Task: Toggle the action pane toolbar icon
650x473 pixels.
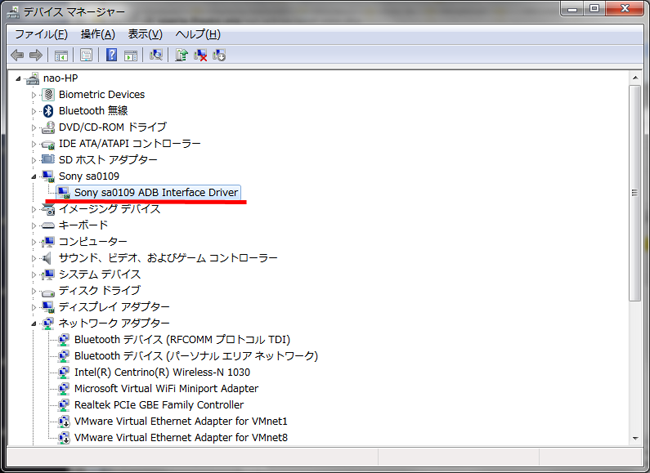Action: tap(131, 55)
